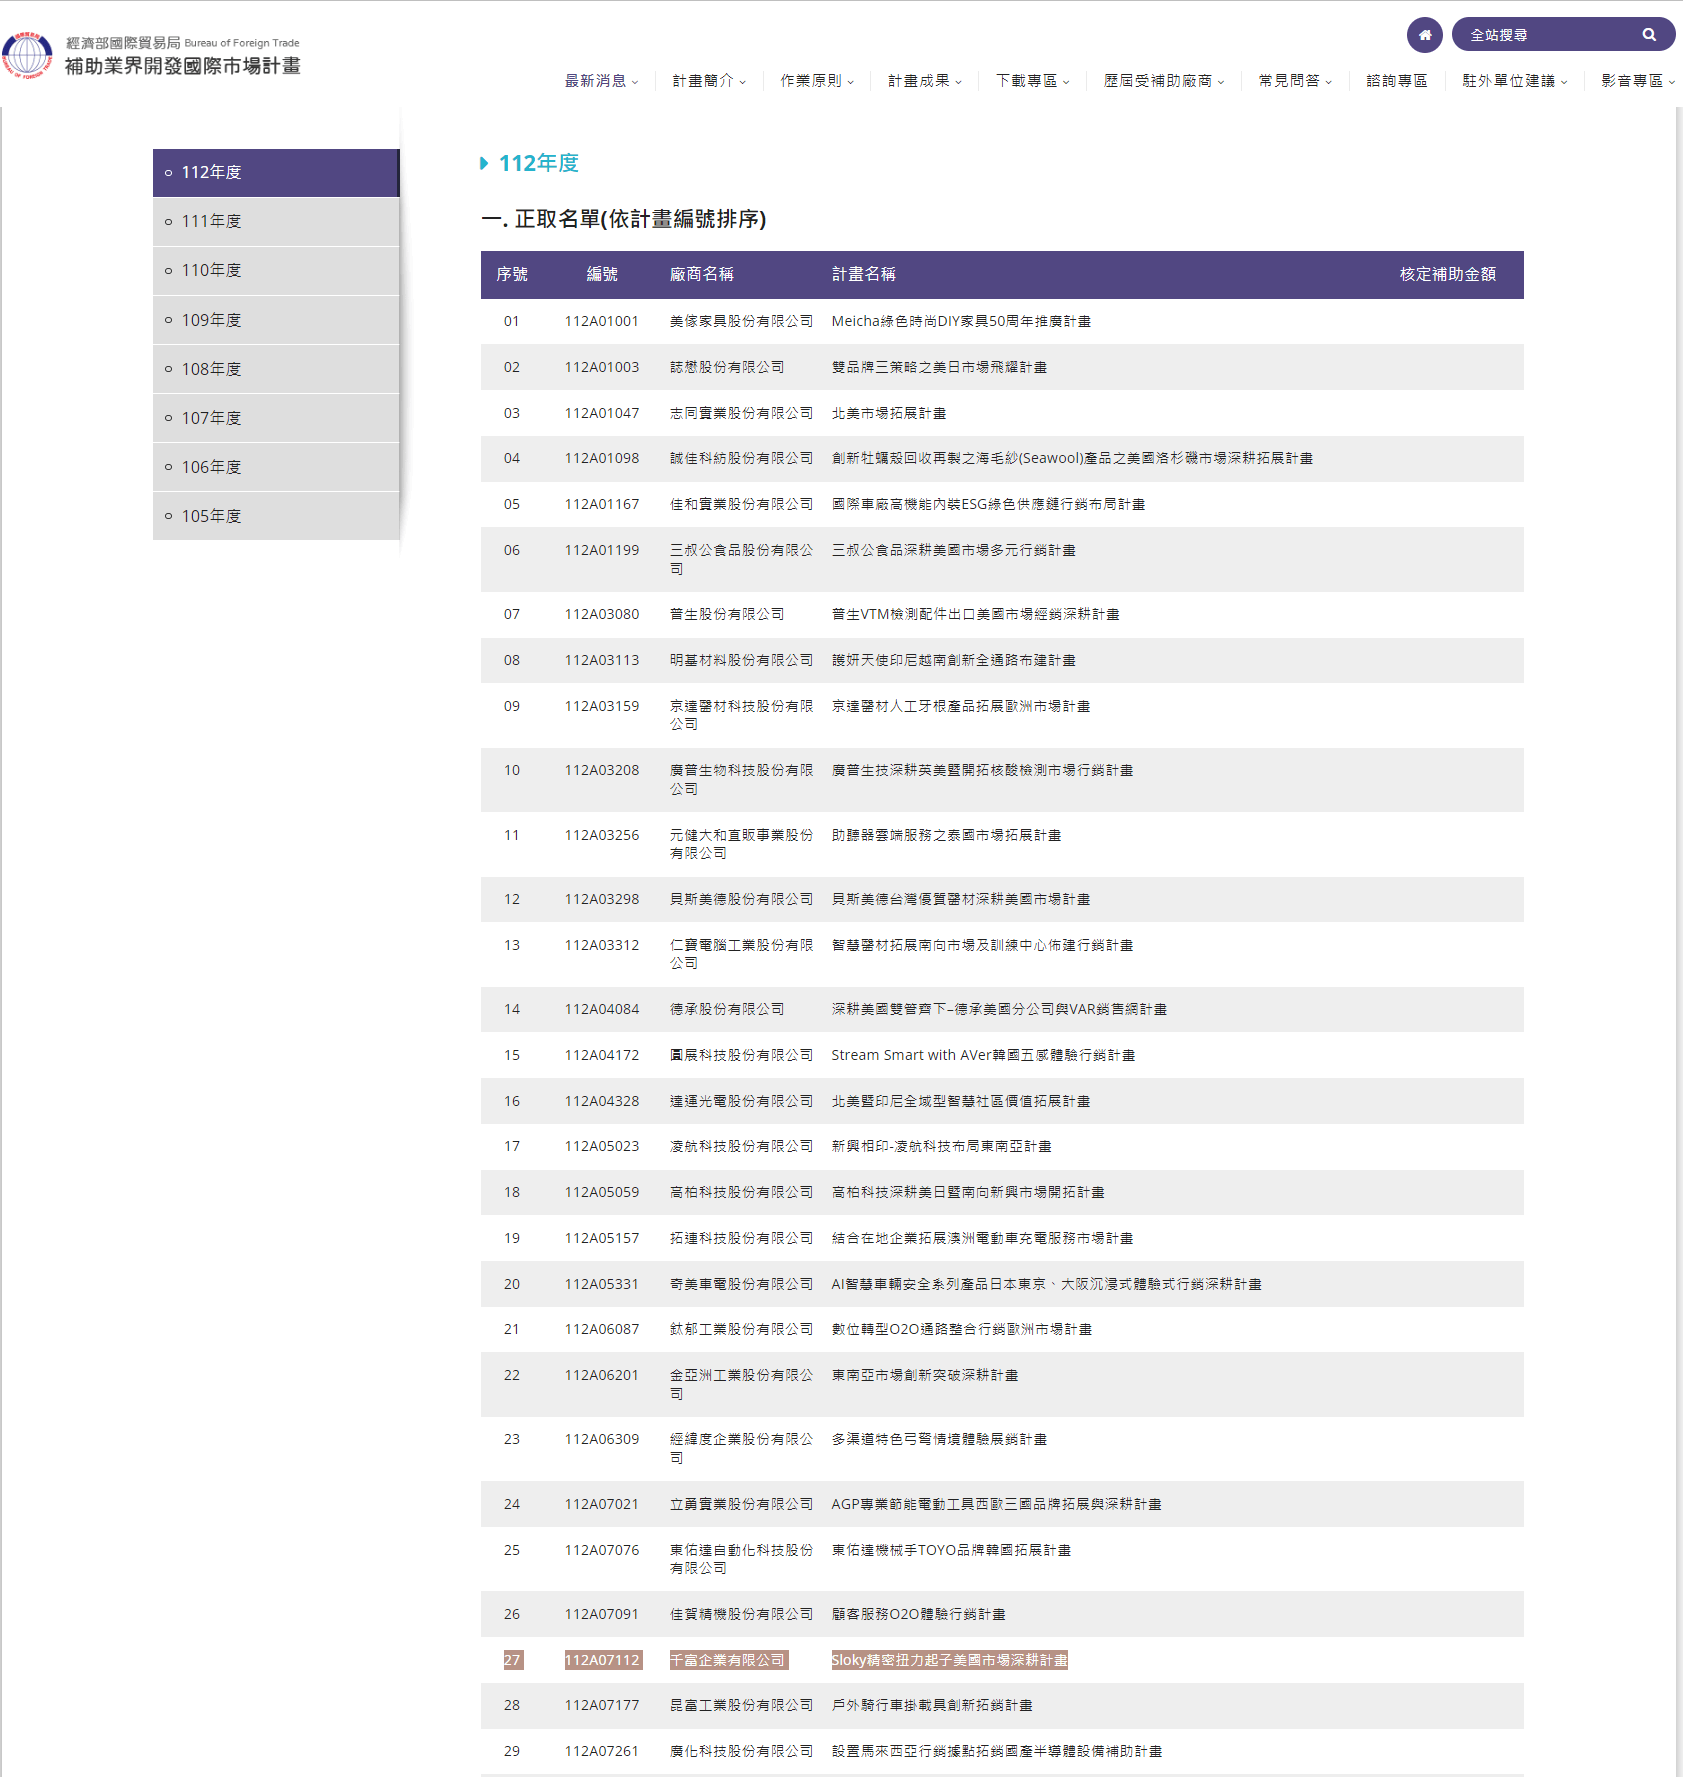1683x1777 pixels.
Task: Click company 貝斯美德股份有限公司
Action: click(742, 899)
